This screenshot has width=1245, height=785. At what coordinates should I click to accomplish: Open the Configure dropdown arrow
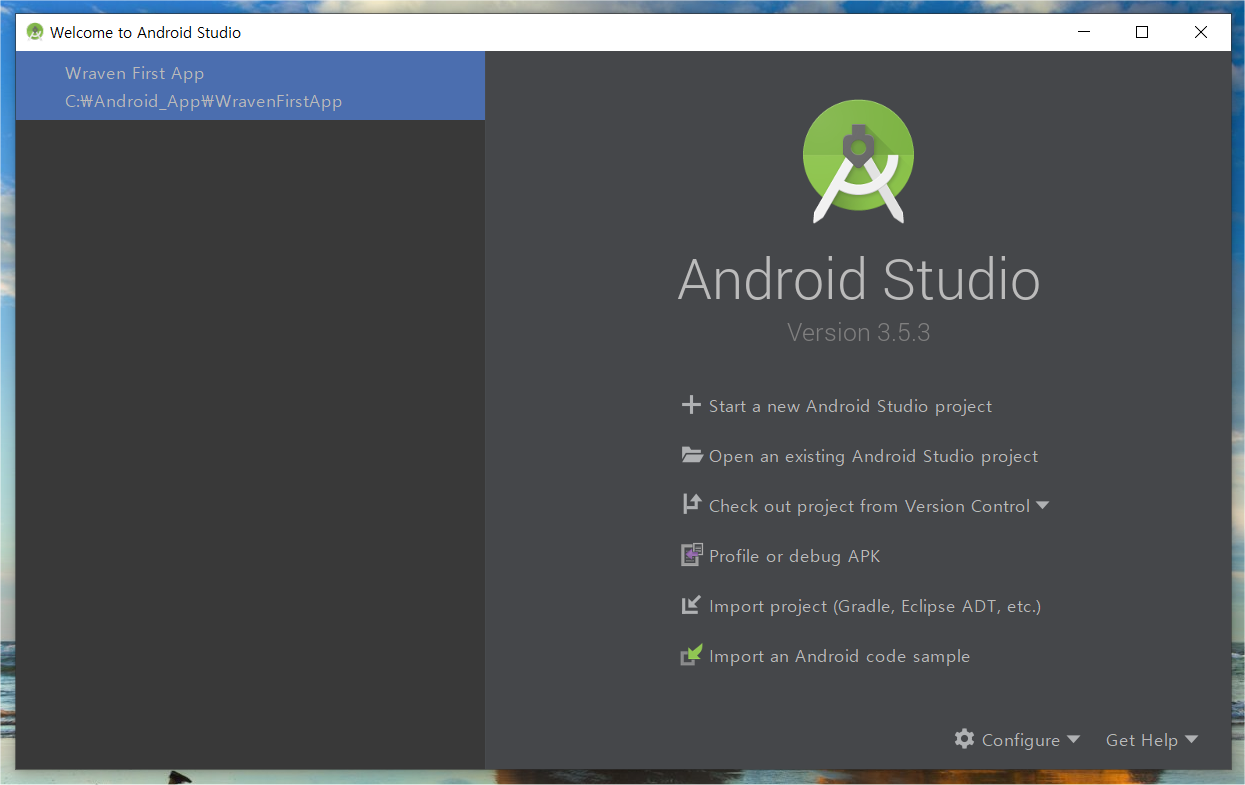click(x=1073, y=740)
